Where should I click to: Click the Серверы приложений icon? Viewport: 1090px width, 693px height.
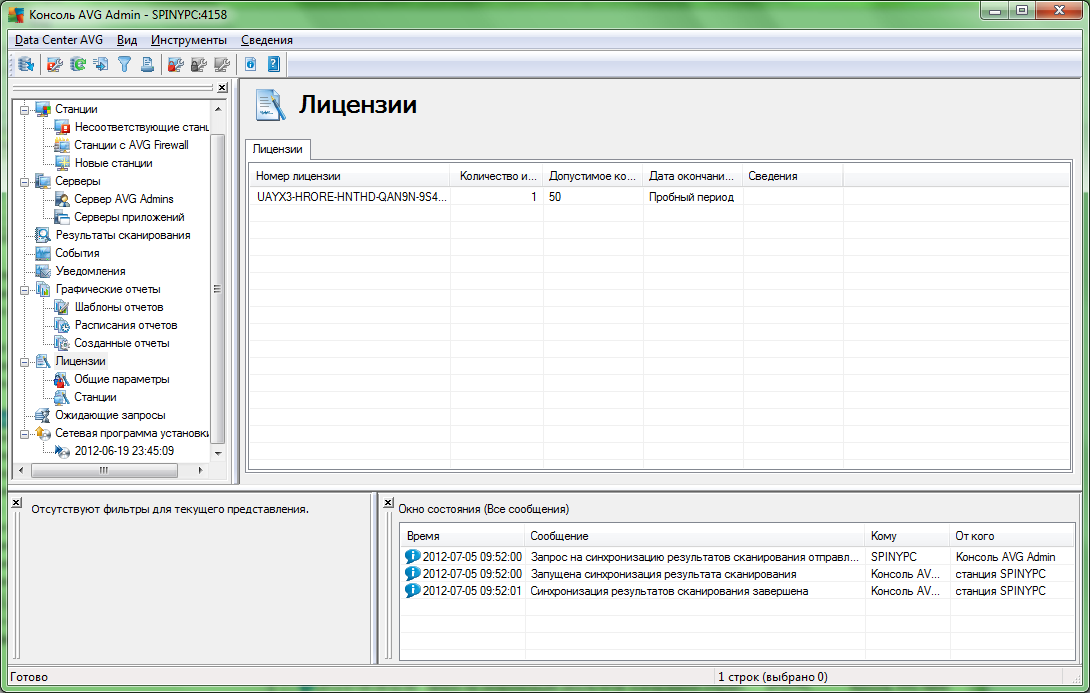click(x=63, y=218)
